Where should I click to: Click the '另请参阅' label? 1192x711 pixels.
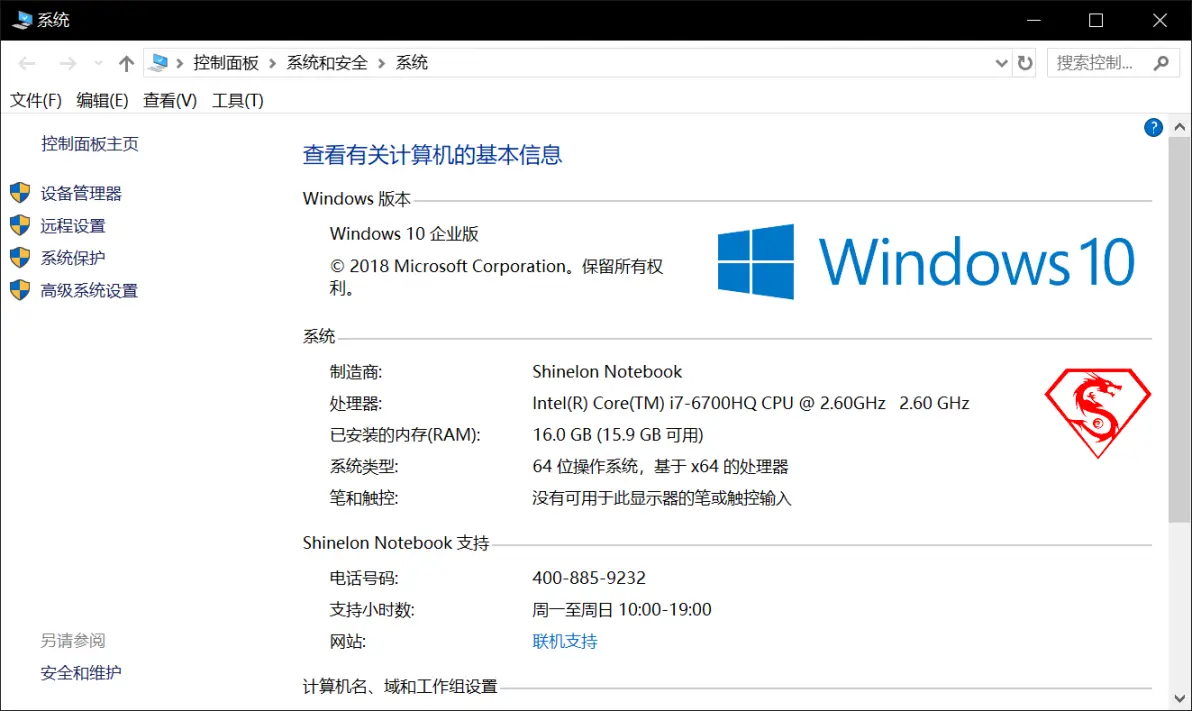[x=73, y=640]
